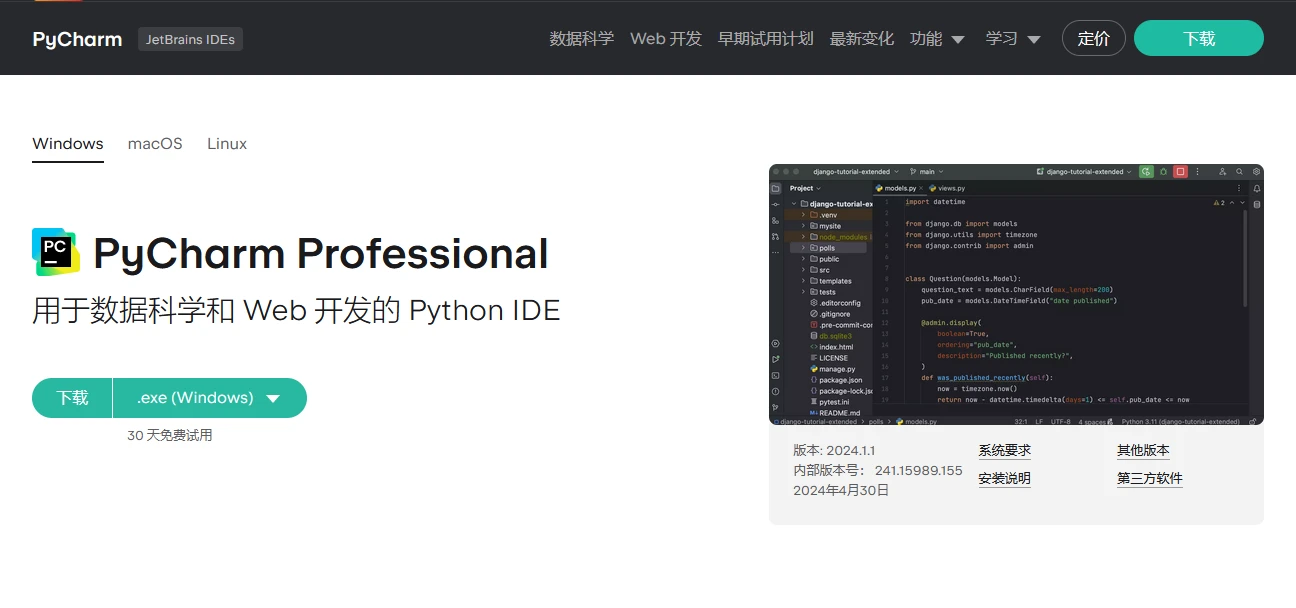Click the date 2024年4月30日
The width and height of the screenshot is (1296, 608).
841,490
